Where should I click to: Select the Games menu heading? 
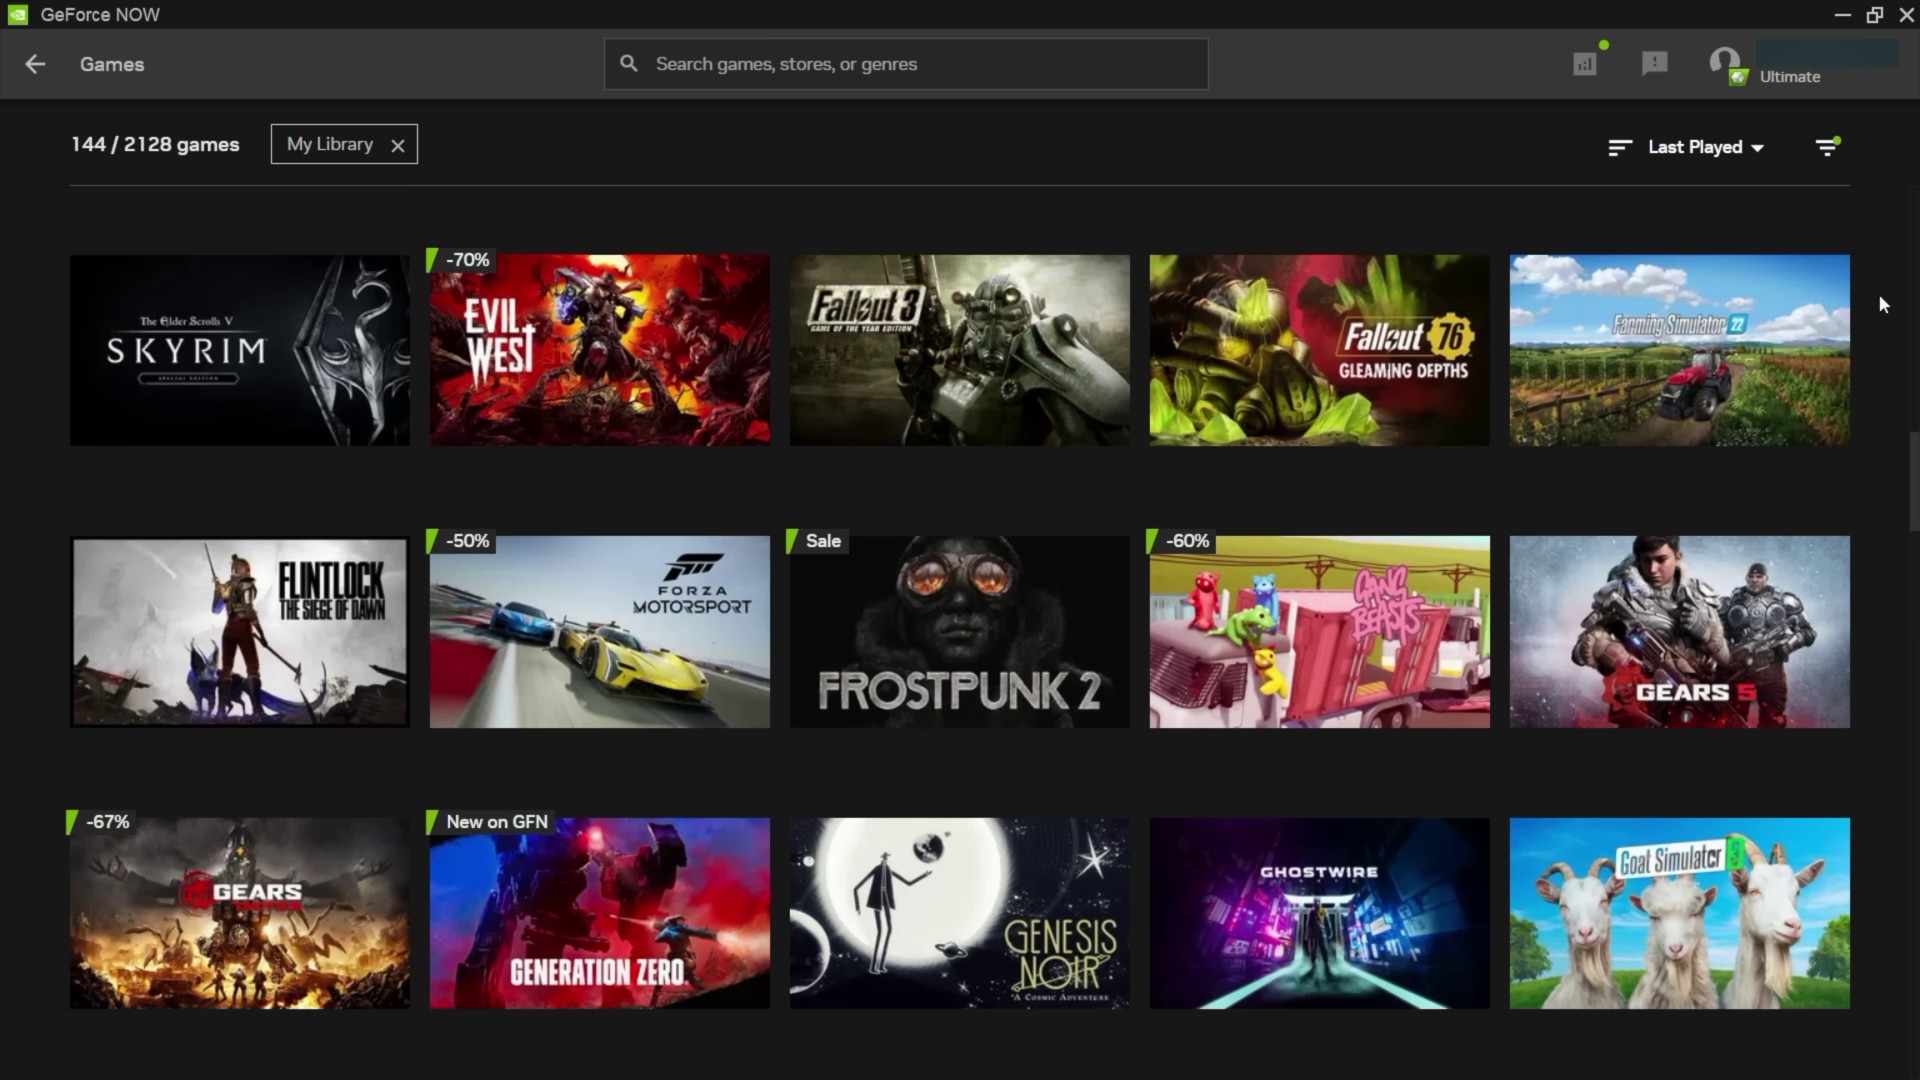click(x=111, y=64)
